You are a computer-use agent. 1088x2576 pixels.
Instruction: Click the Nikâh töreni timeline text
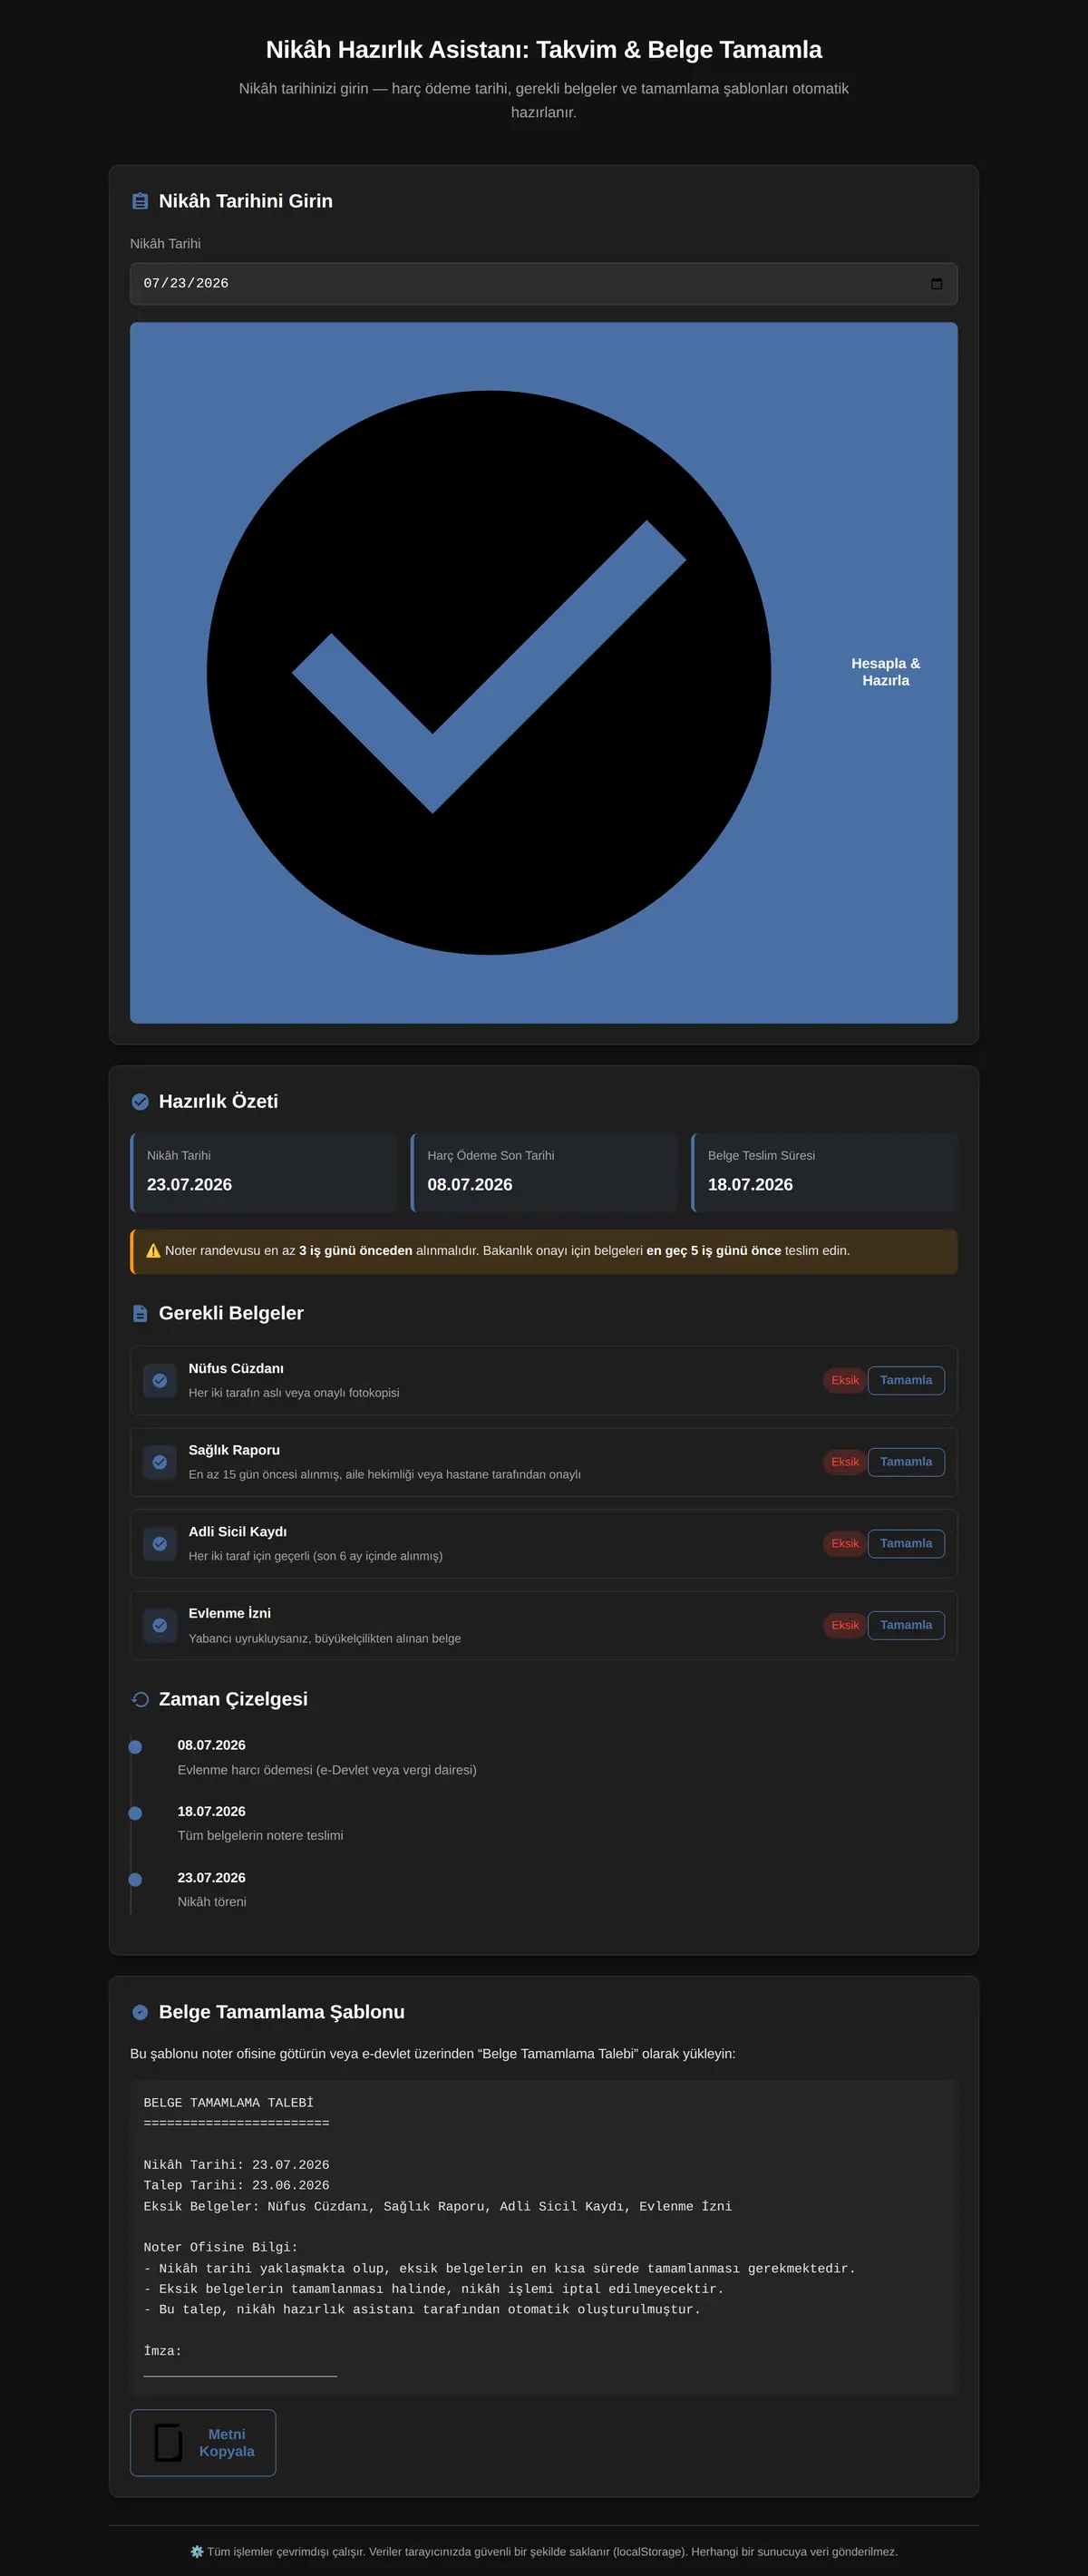pyautogui.click(x=212, y=1902)
